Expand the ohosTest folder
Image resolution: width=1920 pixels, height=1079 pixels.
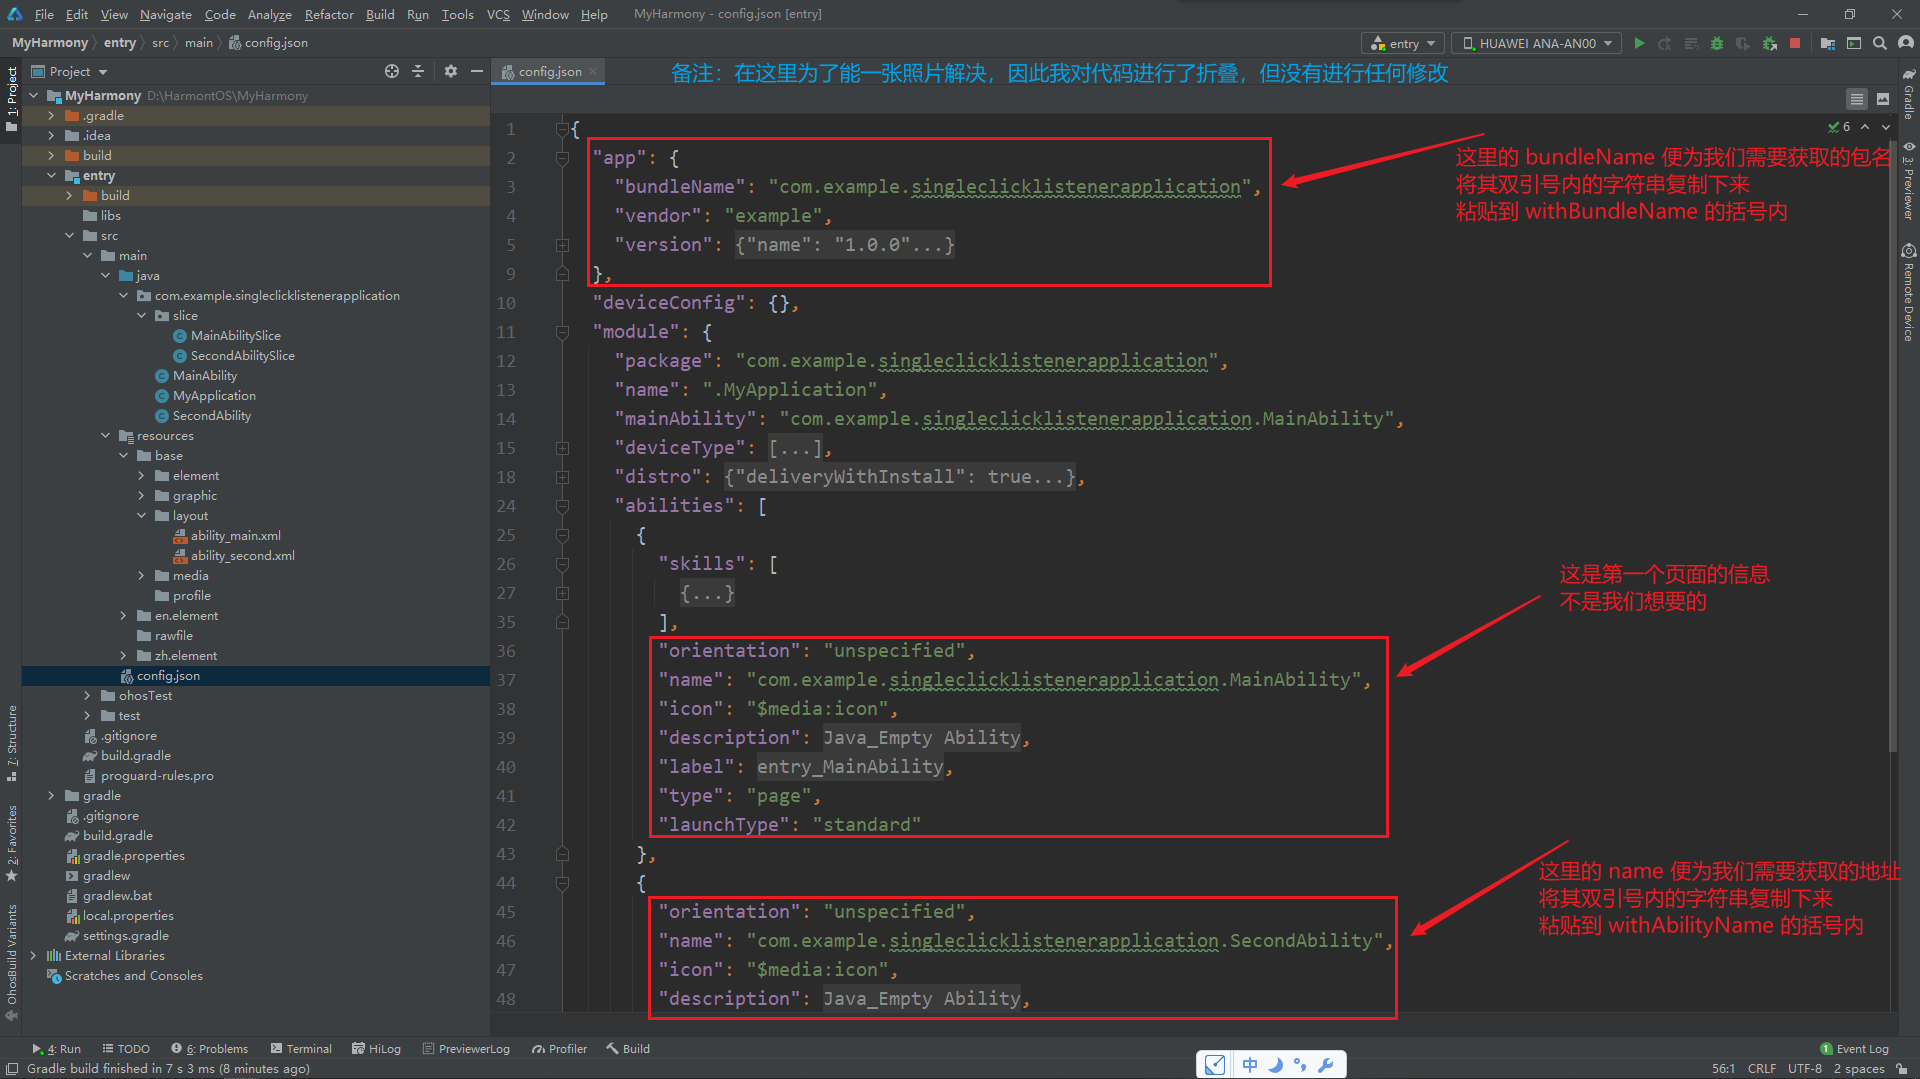click(87, 696)
